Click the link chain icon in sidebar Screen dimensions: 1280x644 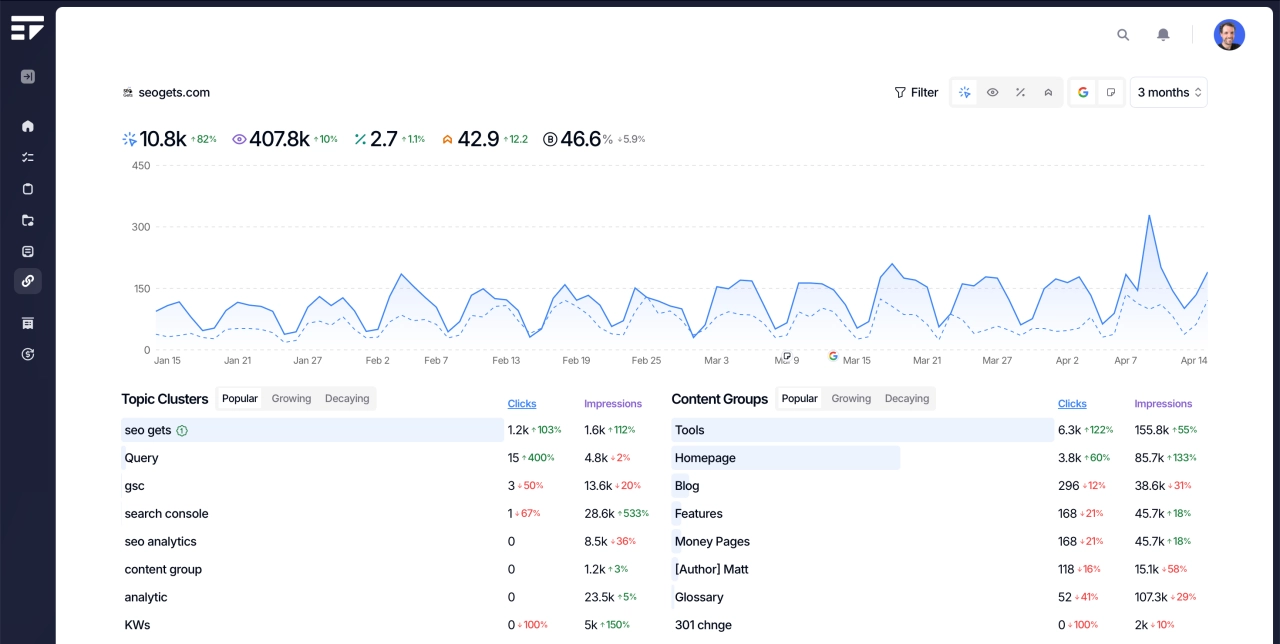point(28,281)
